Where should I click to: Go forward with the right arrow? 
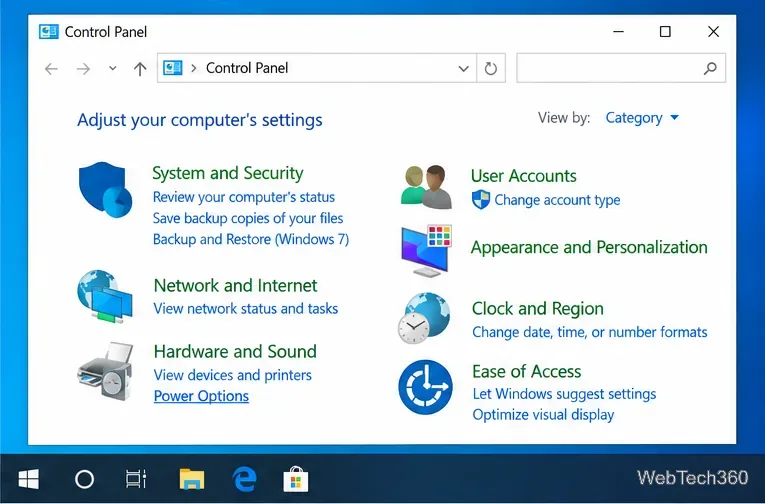pyautogui.click(x=83, y=69)
